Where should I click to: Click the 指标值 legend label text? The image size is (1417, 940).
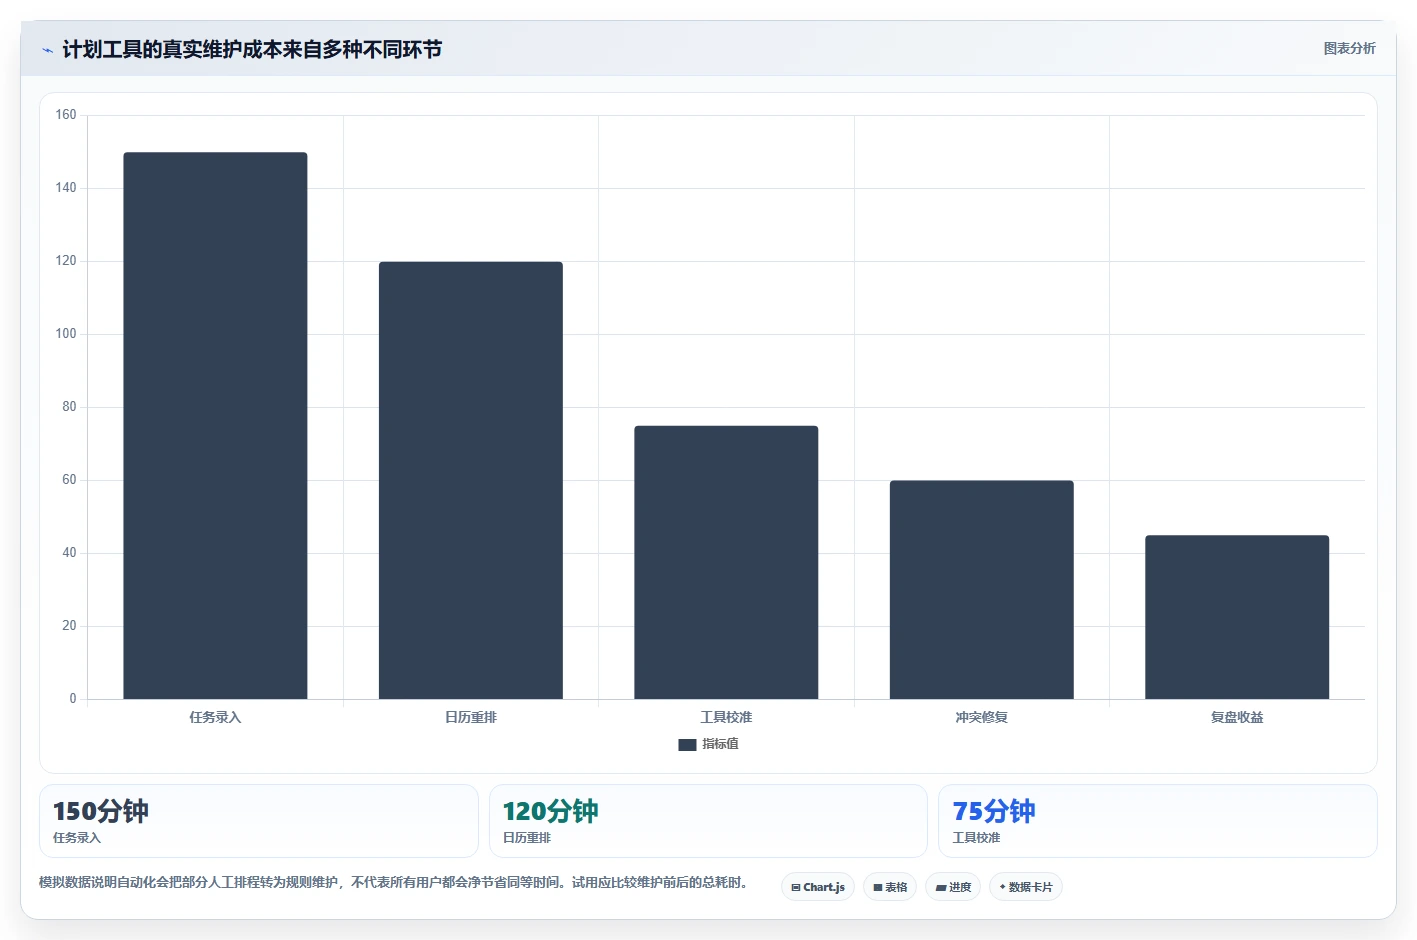pos(720,744)
